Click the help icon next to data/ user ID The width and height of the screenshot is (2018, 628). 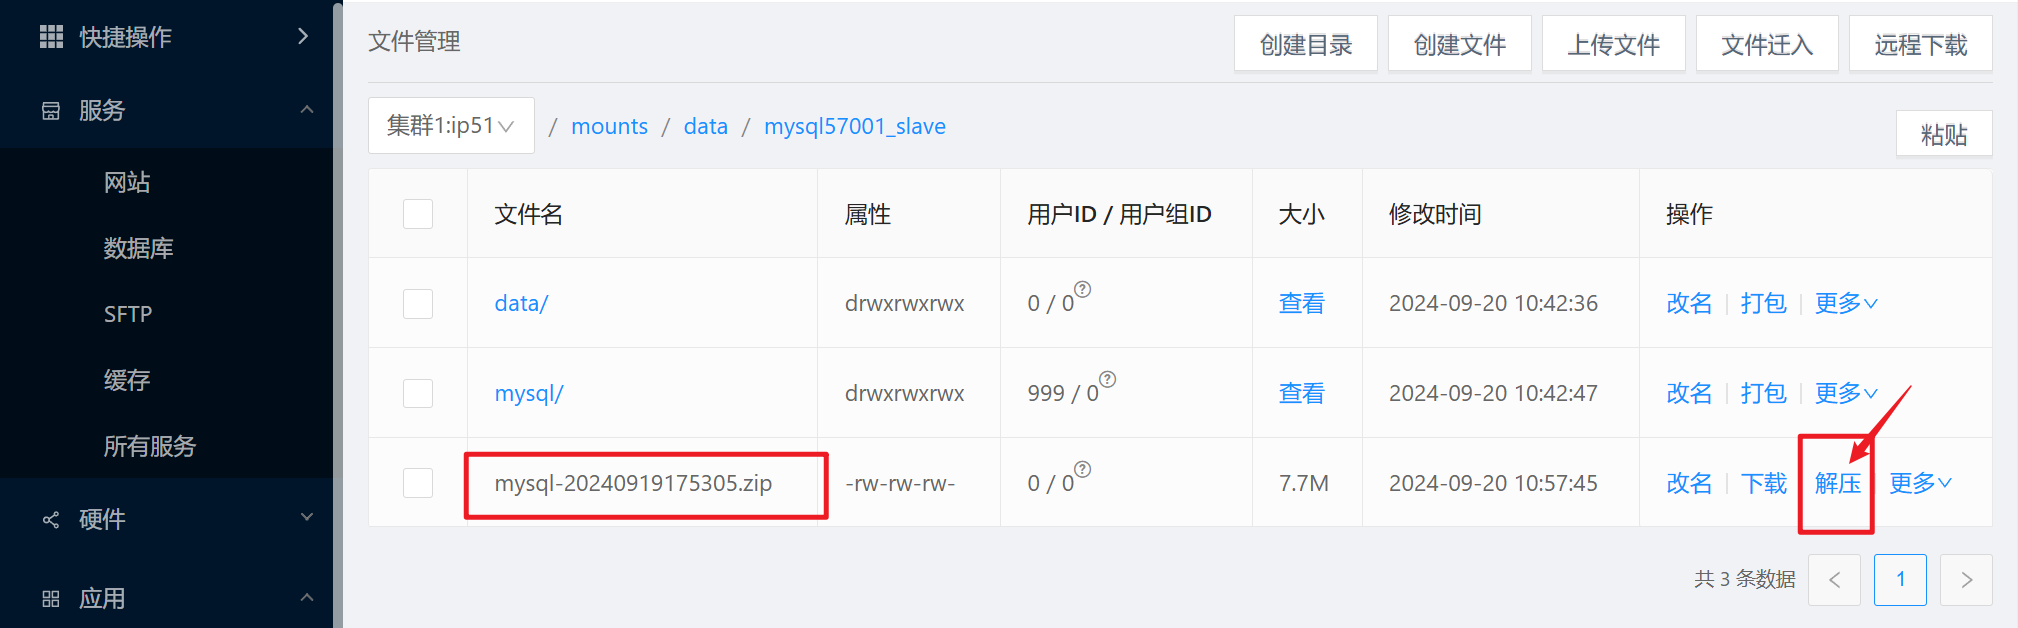coord(1082,290)
